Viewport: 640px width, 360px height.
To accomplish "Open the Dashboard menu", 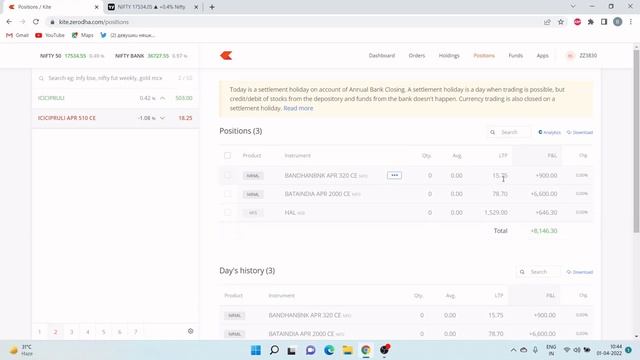I will 382,56.
